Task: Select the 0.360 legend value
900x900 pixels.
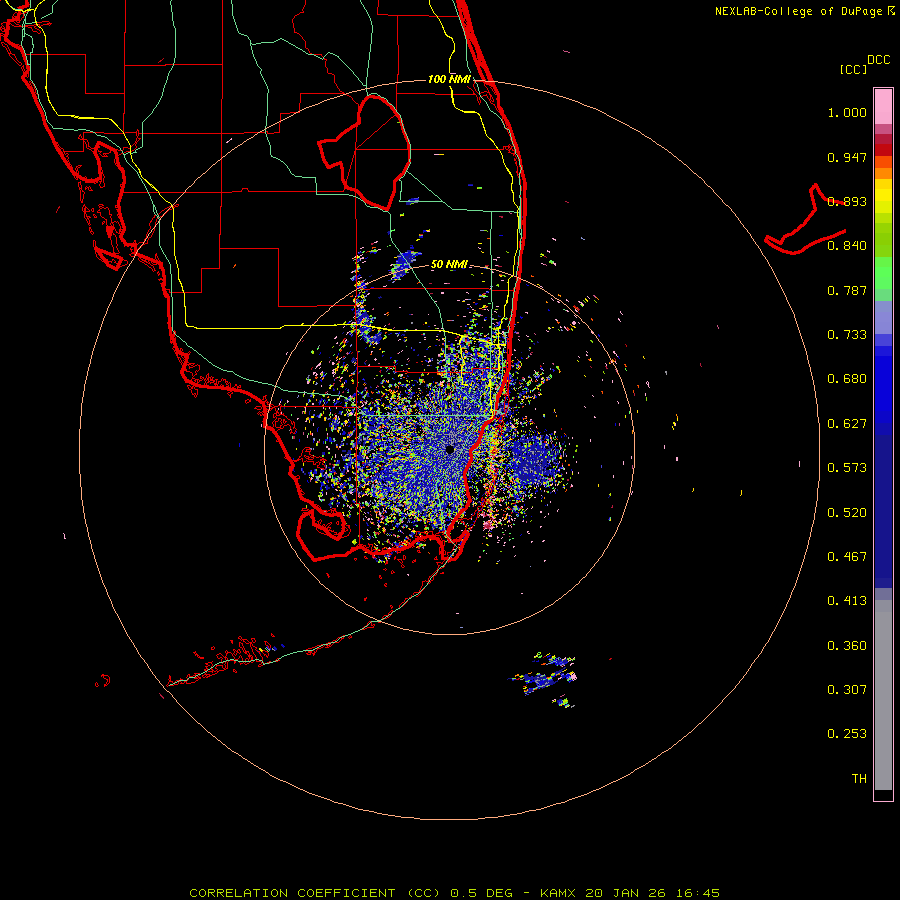Action: (x=847, y=646)
